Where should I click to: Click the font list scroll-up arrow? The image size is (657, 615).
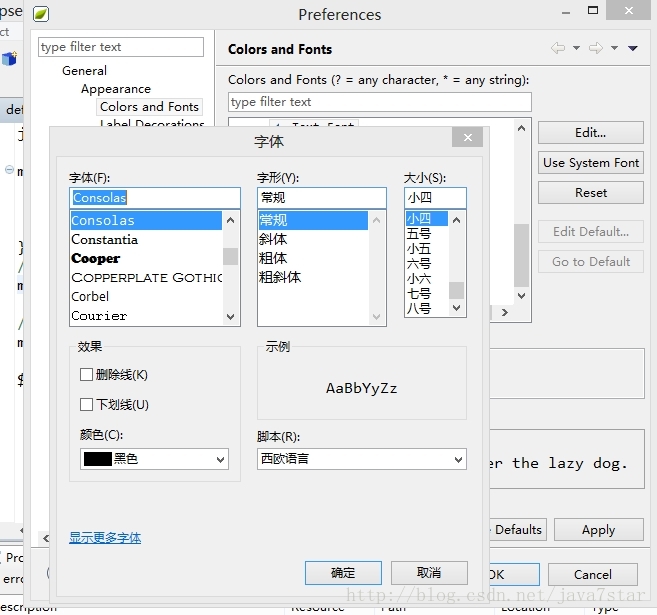[x=230, y=220]
